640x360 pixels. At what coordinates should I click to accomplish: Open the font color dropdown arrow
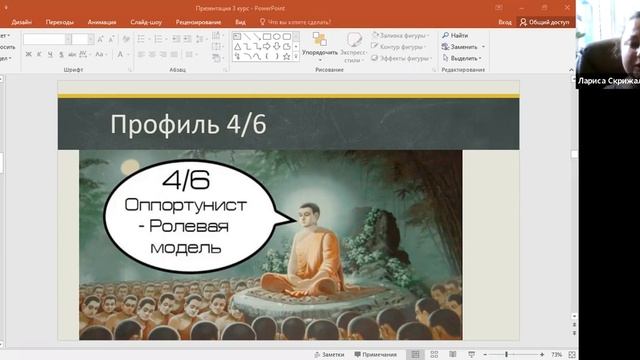(x=128, y=54)
